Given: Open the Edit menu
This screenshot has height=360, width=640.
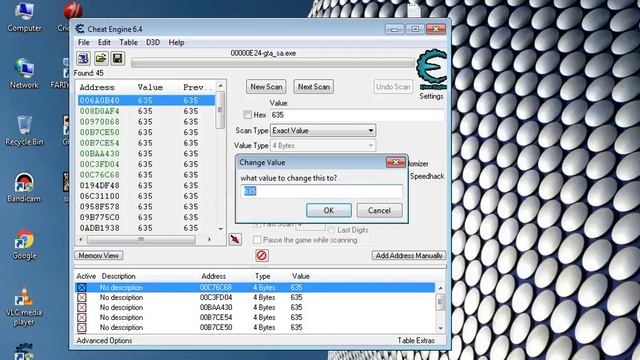Looking at the screenshot, I should click(x=104, y=42).
